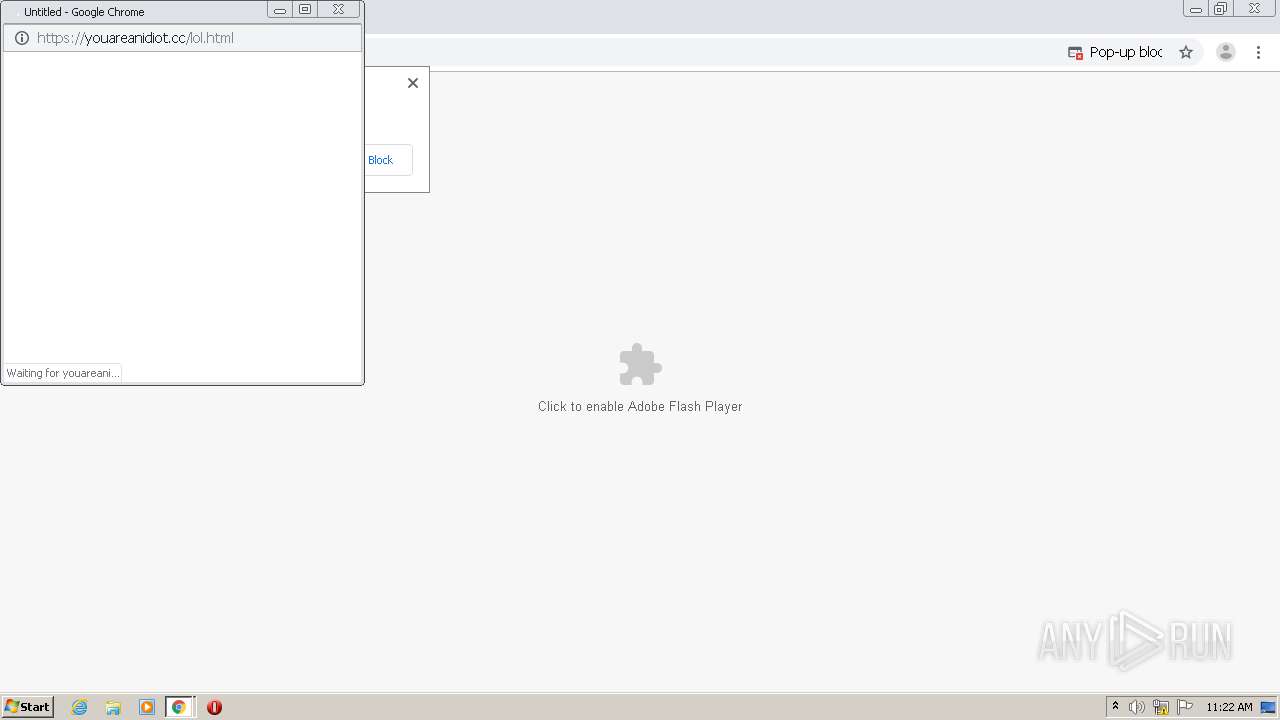Open Windows Media Player from taskbar
Image resolution: width=1280 pixels, height=720 pixels.
[x=147, y=707]
